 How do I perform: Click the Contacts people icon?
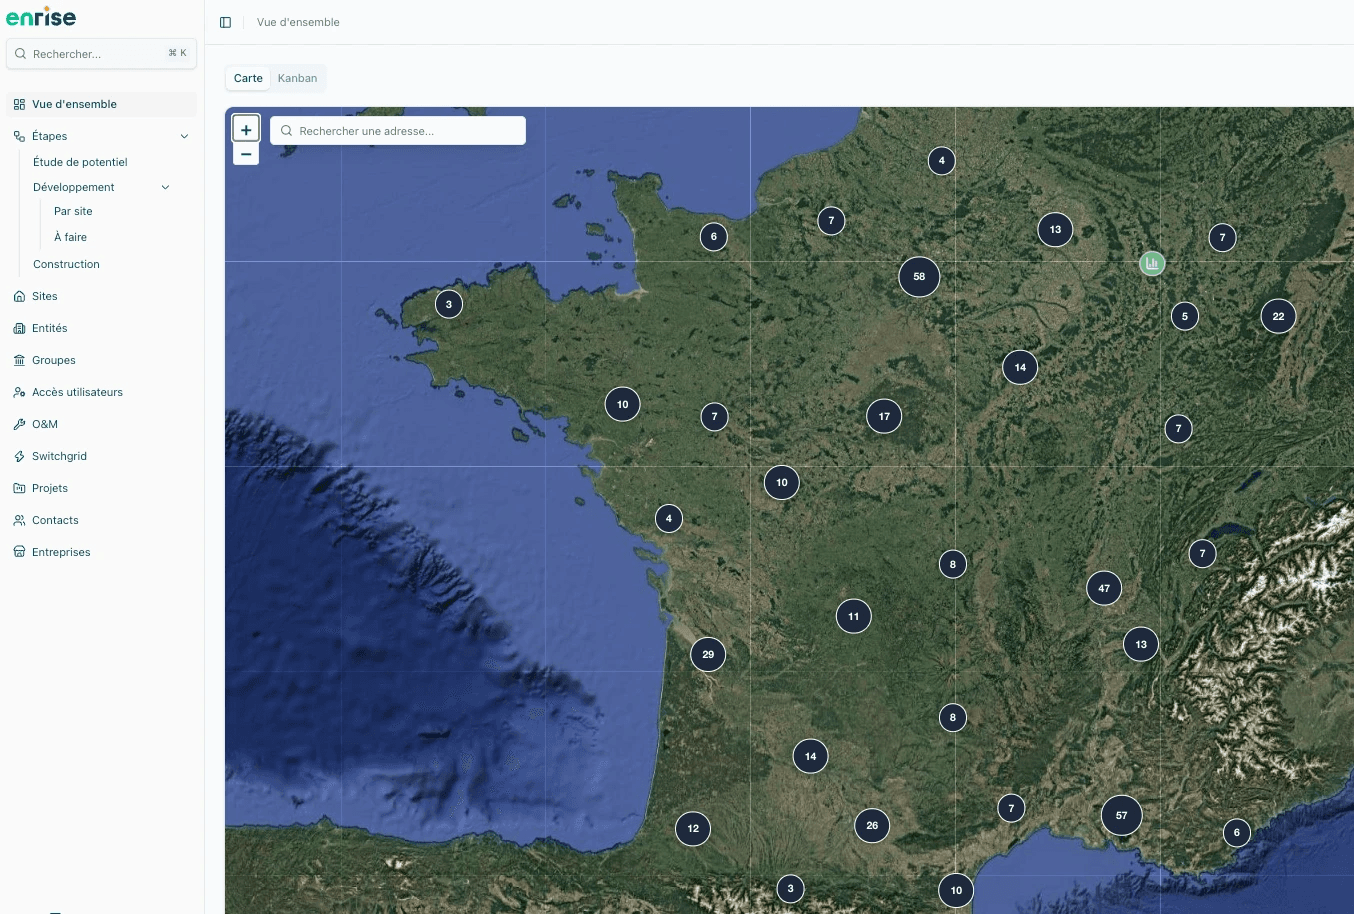[19, 520]
